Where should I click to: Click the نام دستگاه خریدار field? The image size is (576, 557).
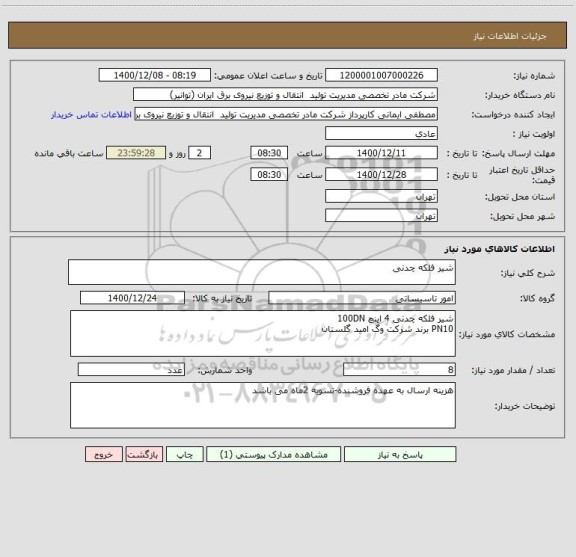click(285, 94)
